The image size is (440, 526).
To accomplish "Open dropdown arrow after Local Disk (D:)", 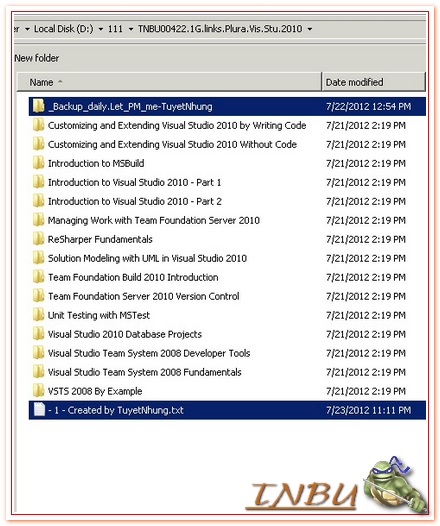I will (x=101, y=29).
